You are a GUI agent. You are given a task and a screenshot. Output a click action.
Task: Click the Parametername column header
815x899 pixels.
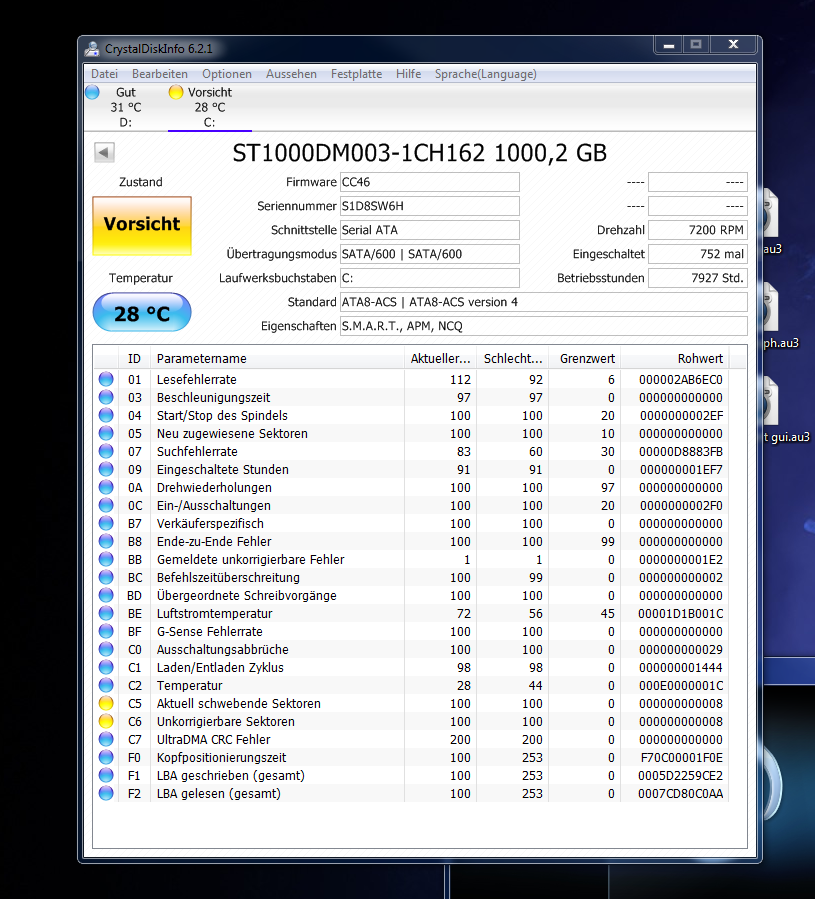coord(277,358)
